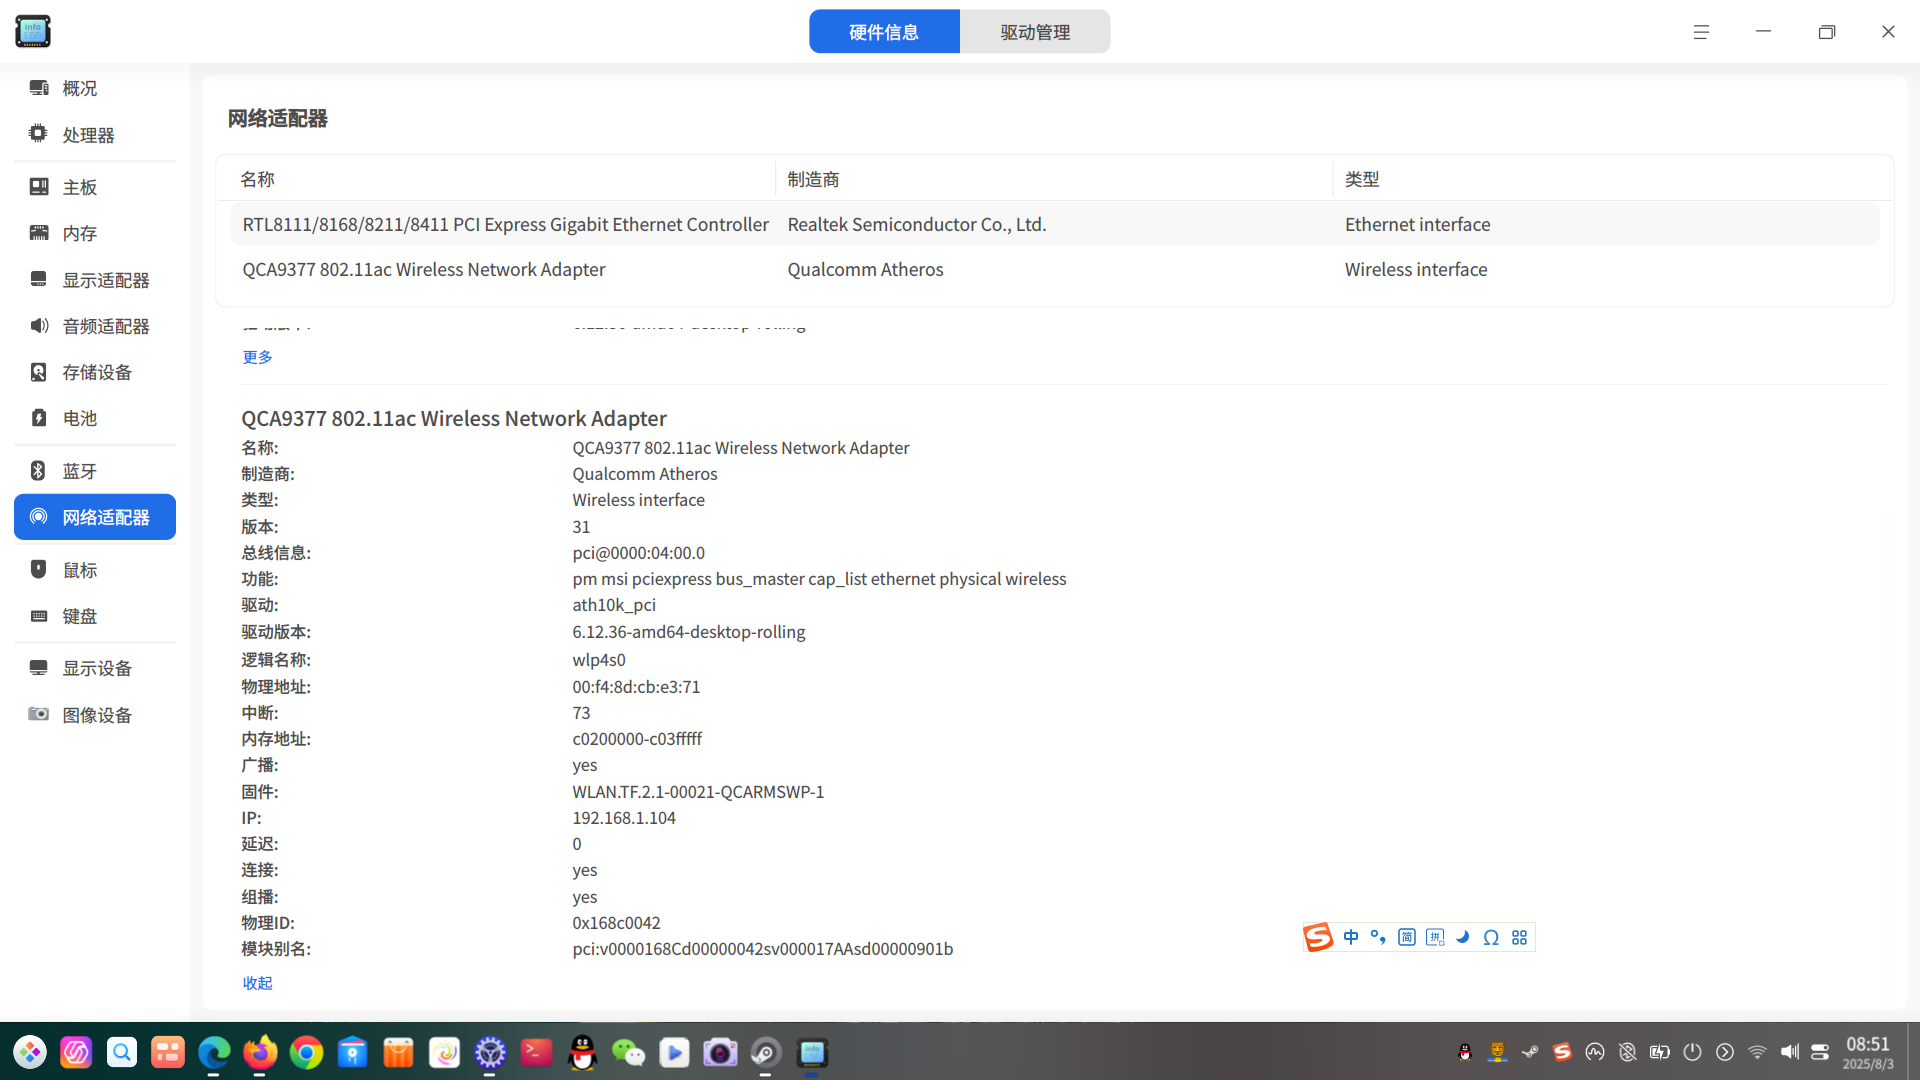
Task: Switch to 驱动管理 tab
Action: (x=1035, y=32)
